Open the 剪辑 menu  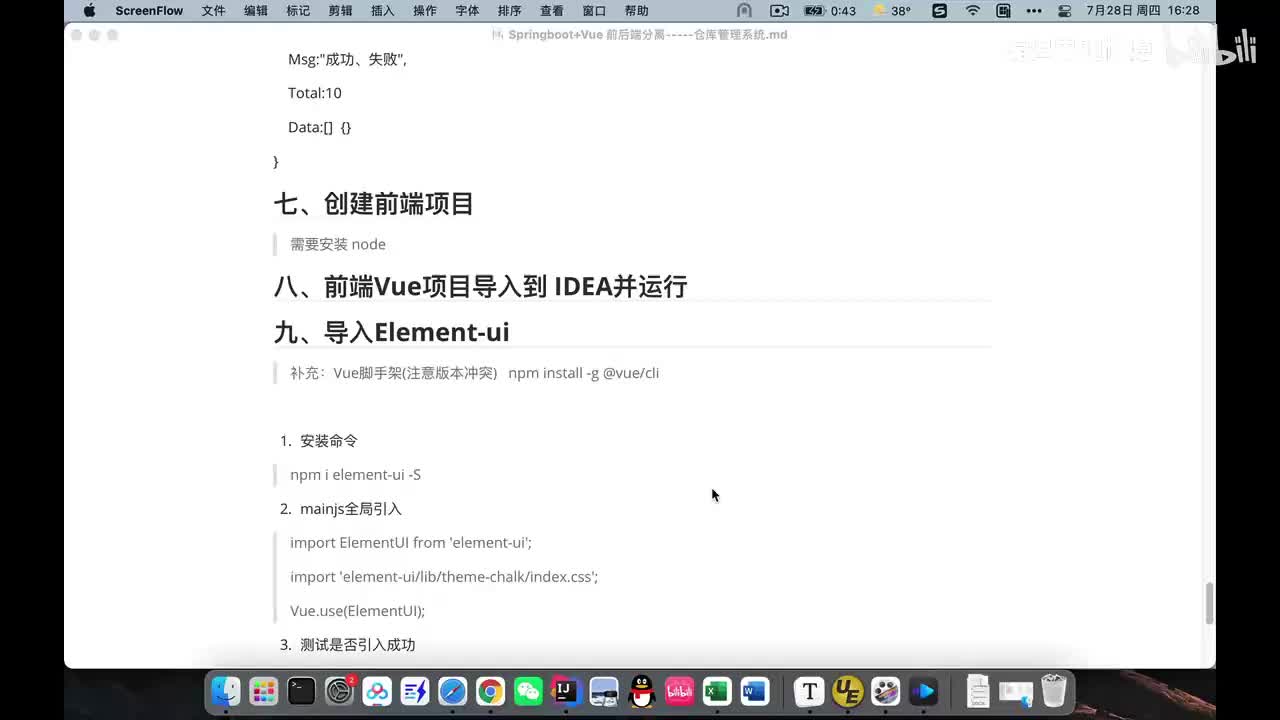click(x=340, y=11)
